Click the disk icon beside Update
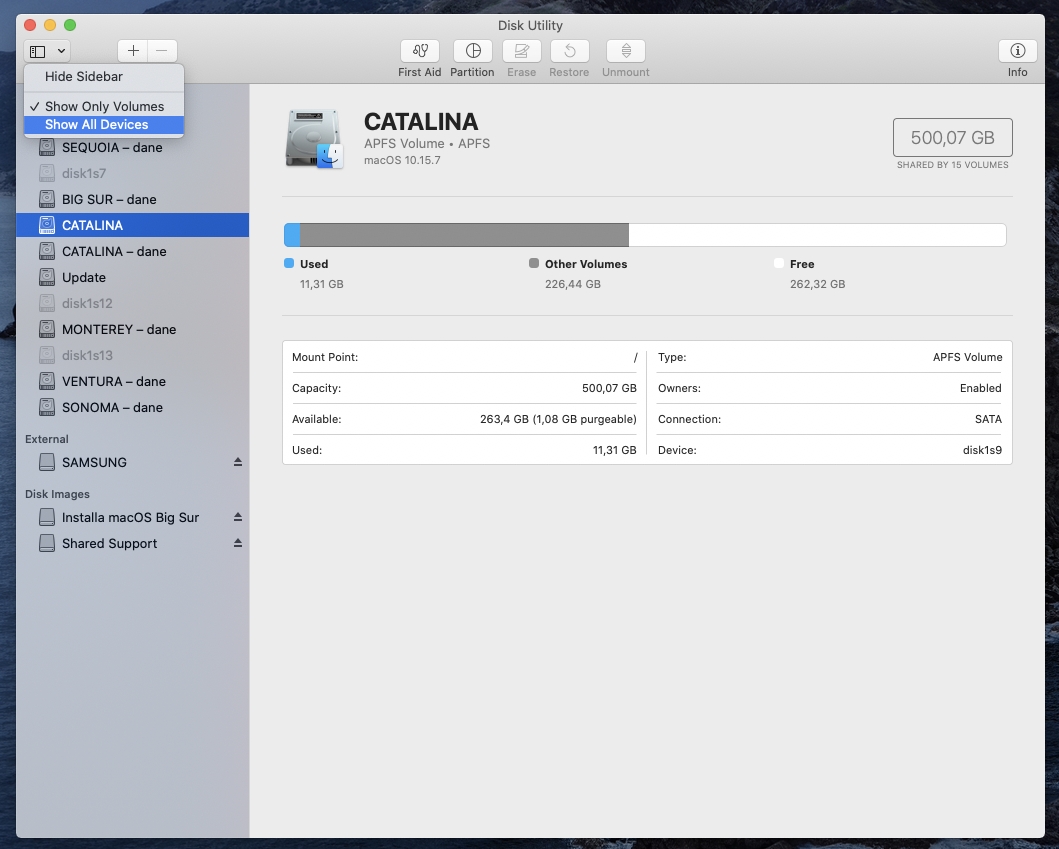This screenshot has height=849, width=1059. [x=47, y=277]
